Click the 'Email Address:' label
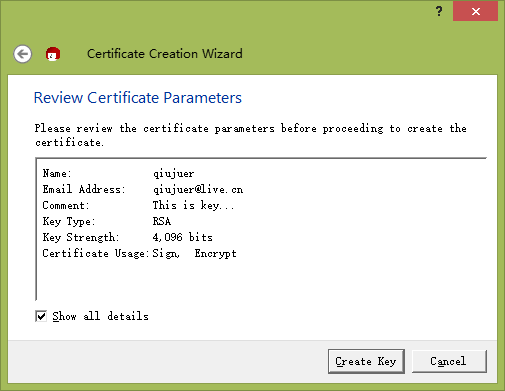The height and width of the screenshot is (391, 505). coord(84,189)
